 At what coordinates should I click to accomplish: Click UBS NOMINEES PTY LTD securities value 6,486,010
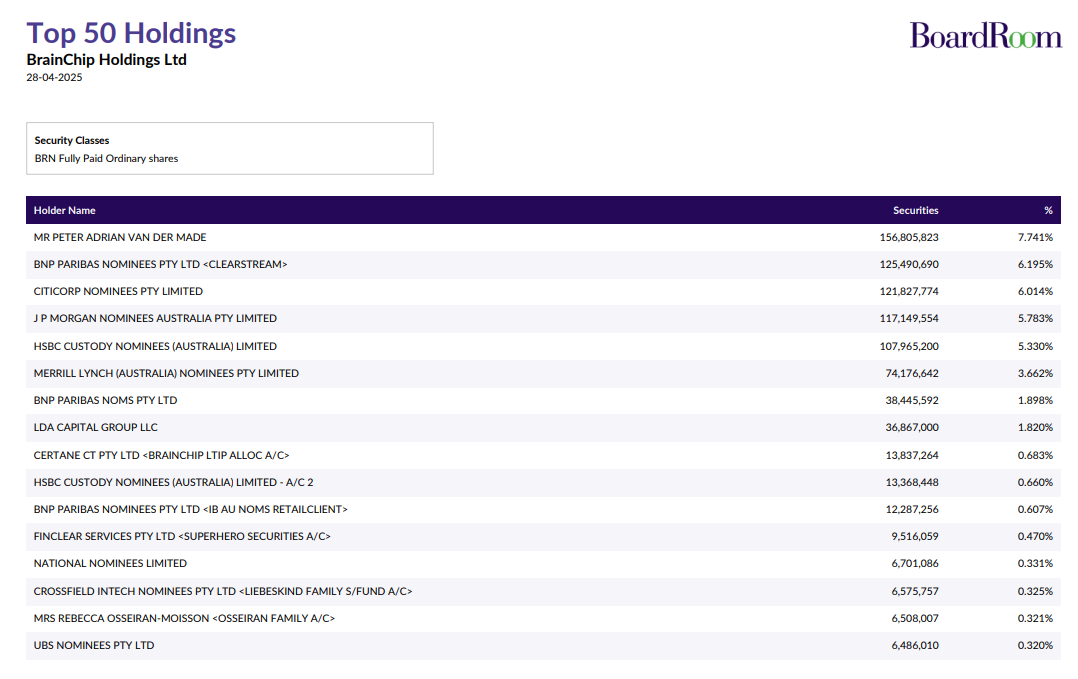[x=914, y=646]
